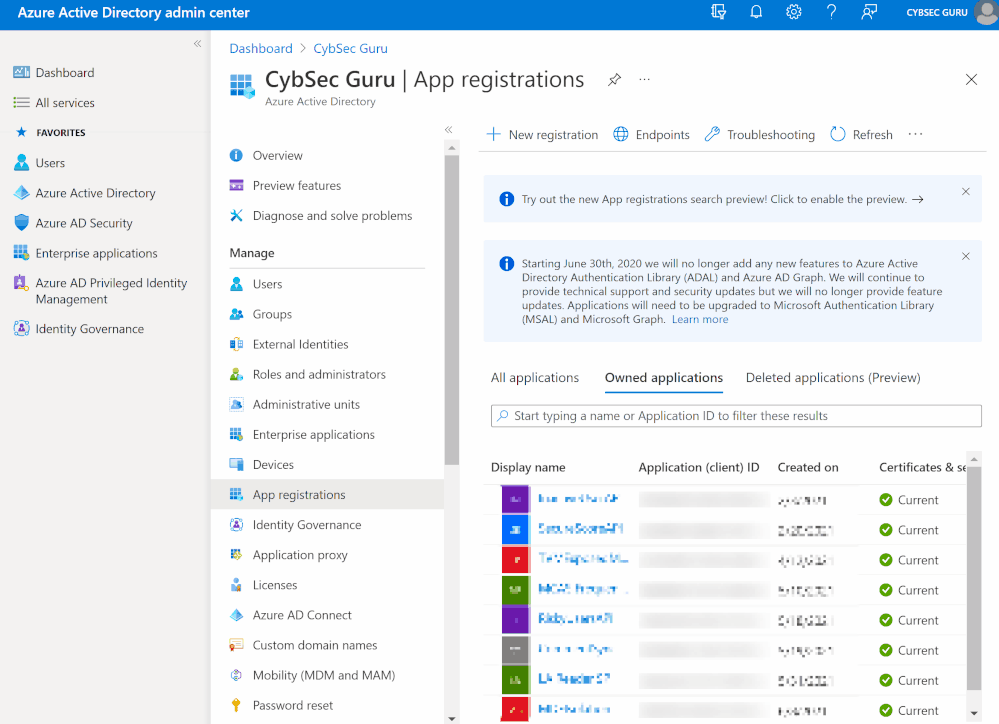Open the notifications bell in header
The width and height of the screenshot is (999, 724).
(756, 12)
